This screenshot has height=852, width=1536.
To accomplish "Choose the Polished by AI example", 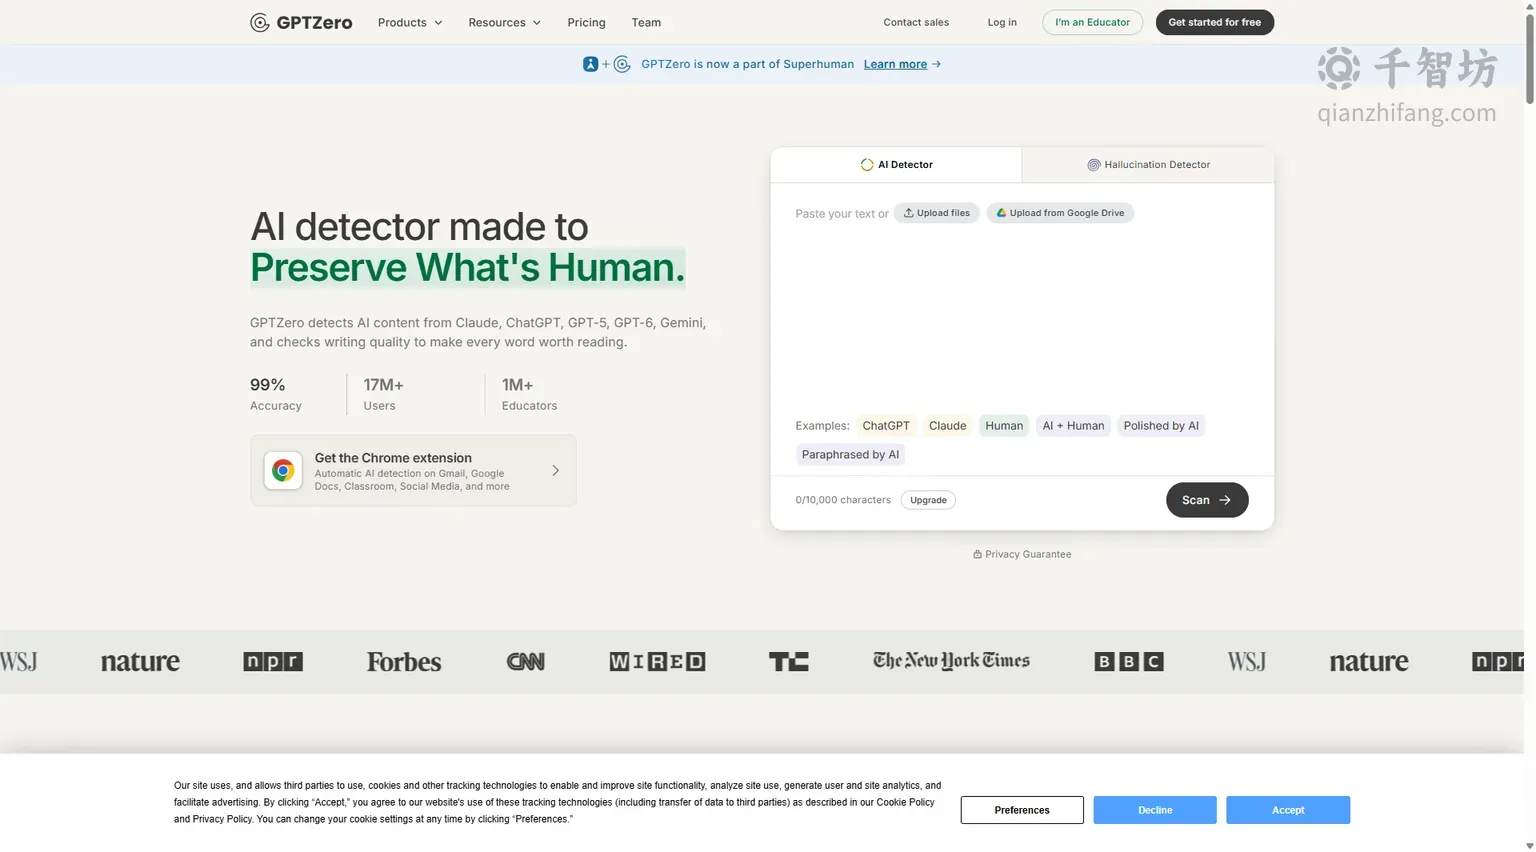I will [x=1161, y=426].
